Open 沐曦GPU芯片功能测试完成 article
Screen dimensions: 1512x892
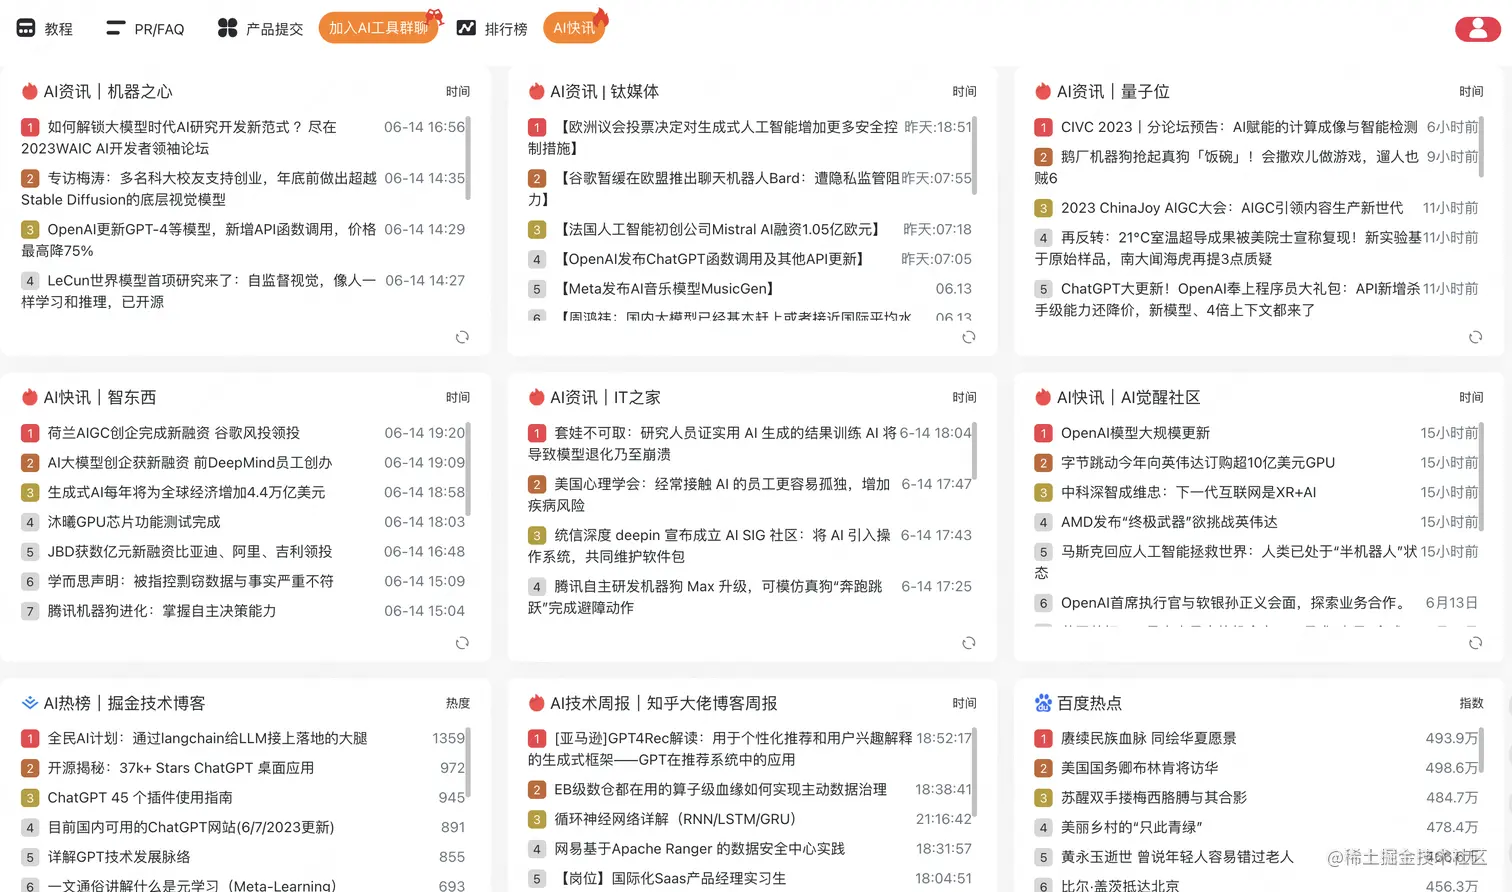pos(133,522)
